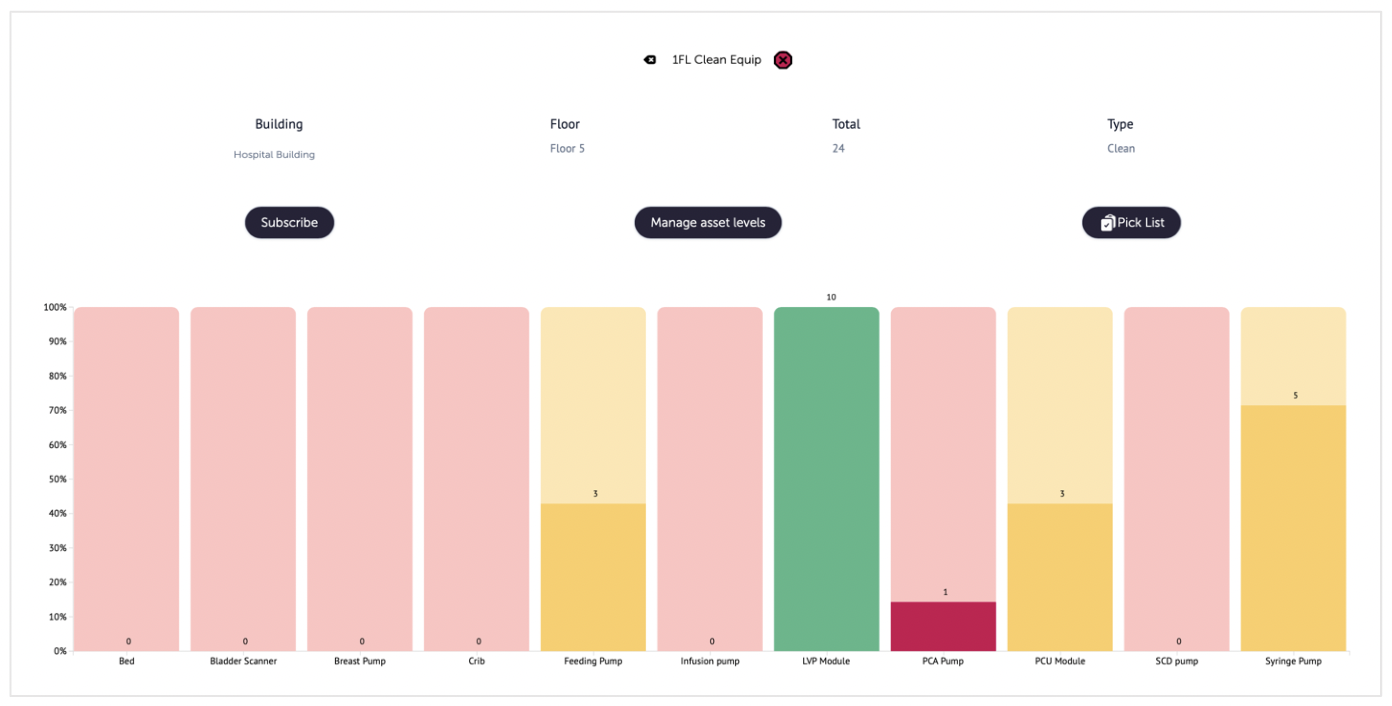
Task: Select the Syringe Pump filled yellow bar
Action: 1293,528
